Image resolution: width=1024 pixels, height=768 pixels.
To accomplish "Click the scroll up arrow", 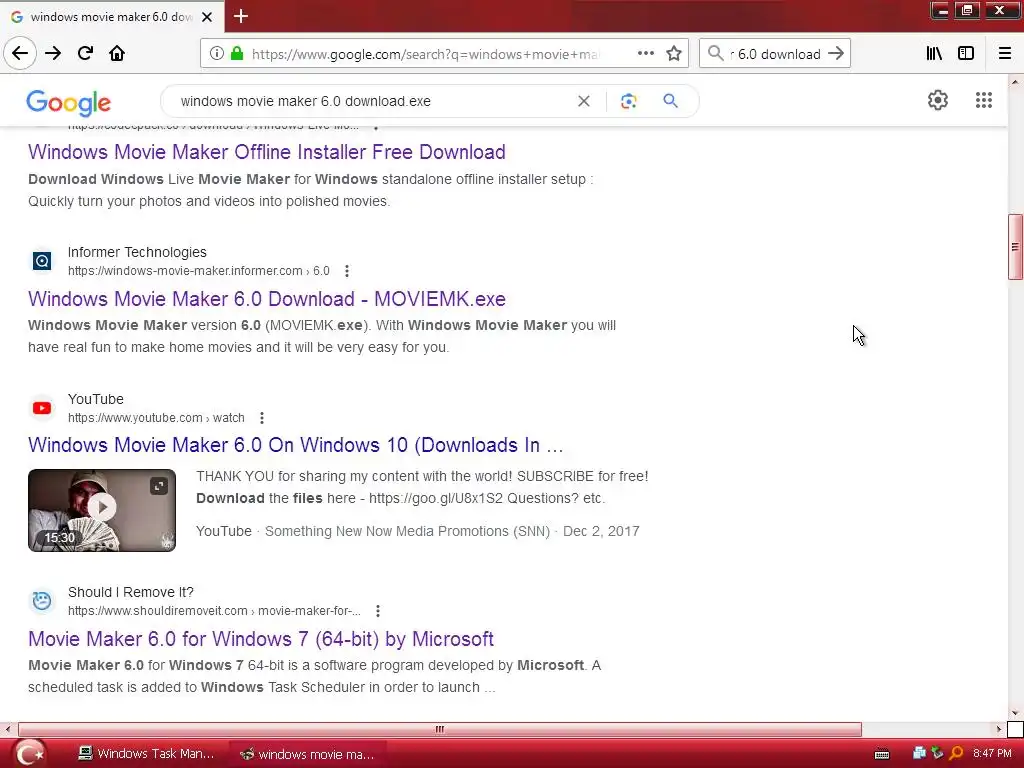I will pos(1015,82).
